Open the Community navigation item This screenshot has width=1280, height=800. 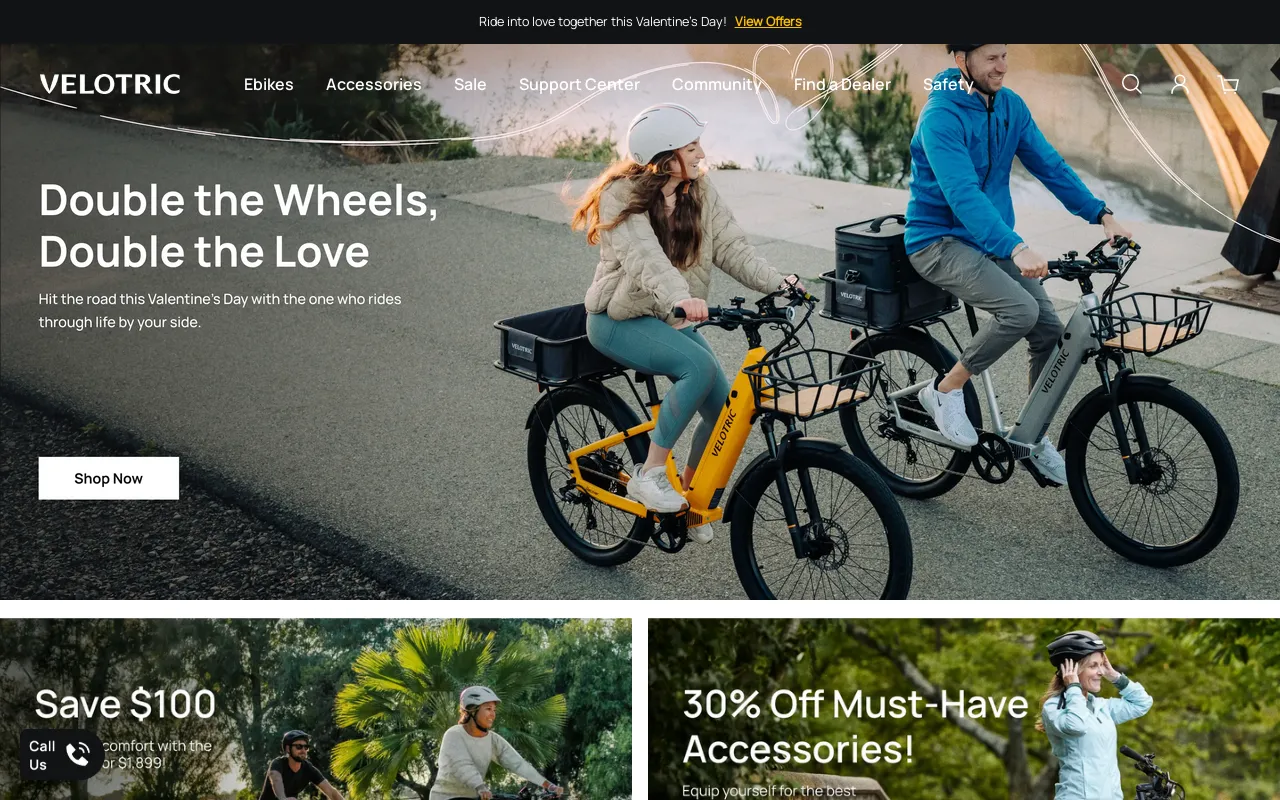click(x=717, y=84)
